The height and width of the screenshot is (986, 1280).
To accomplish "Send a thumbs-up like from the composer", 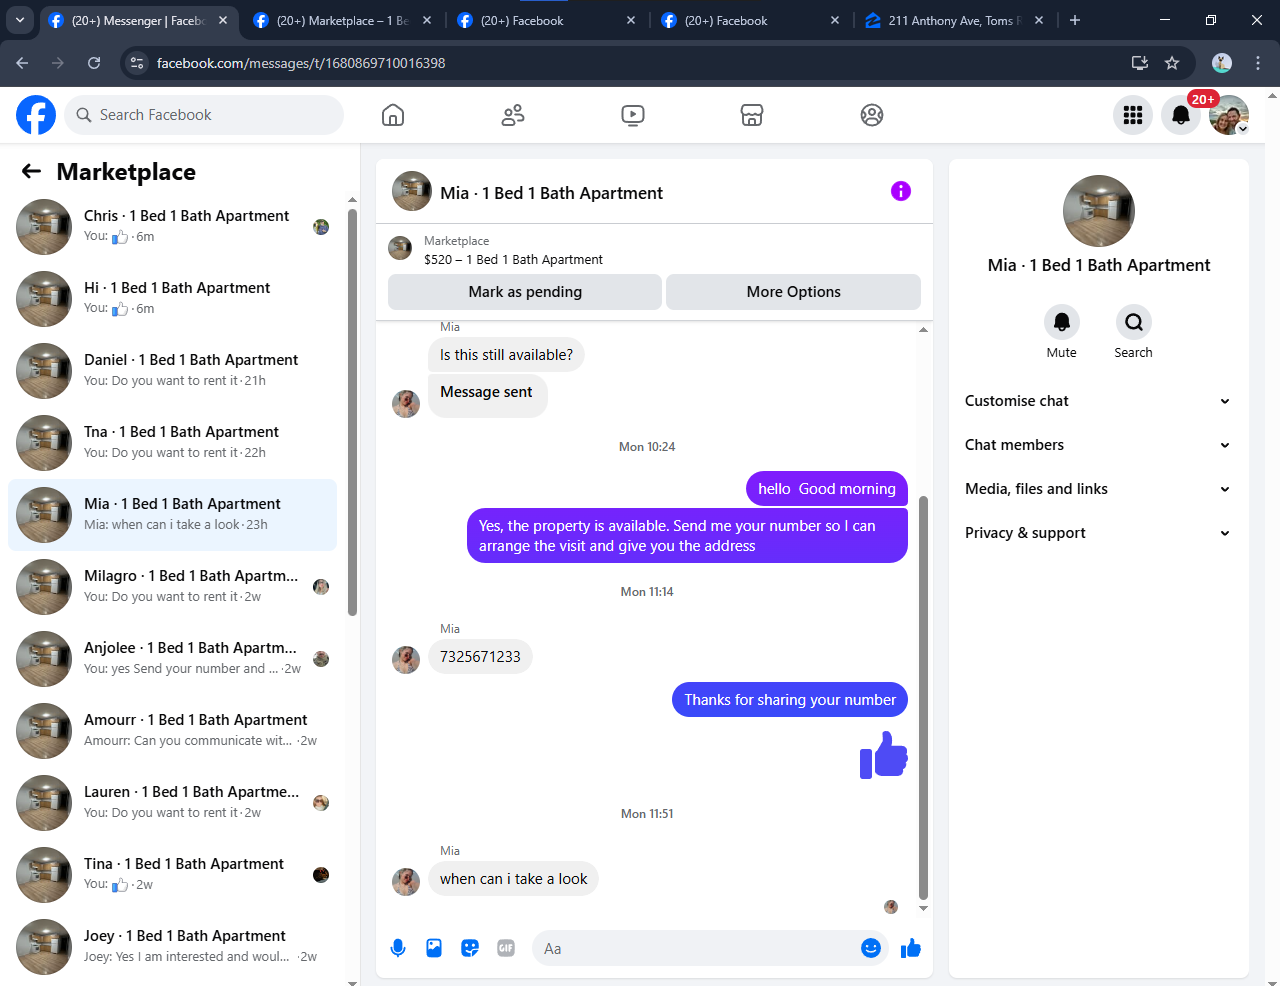I will point(911,948).
